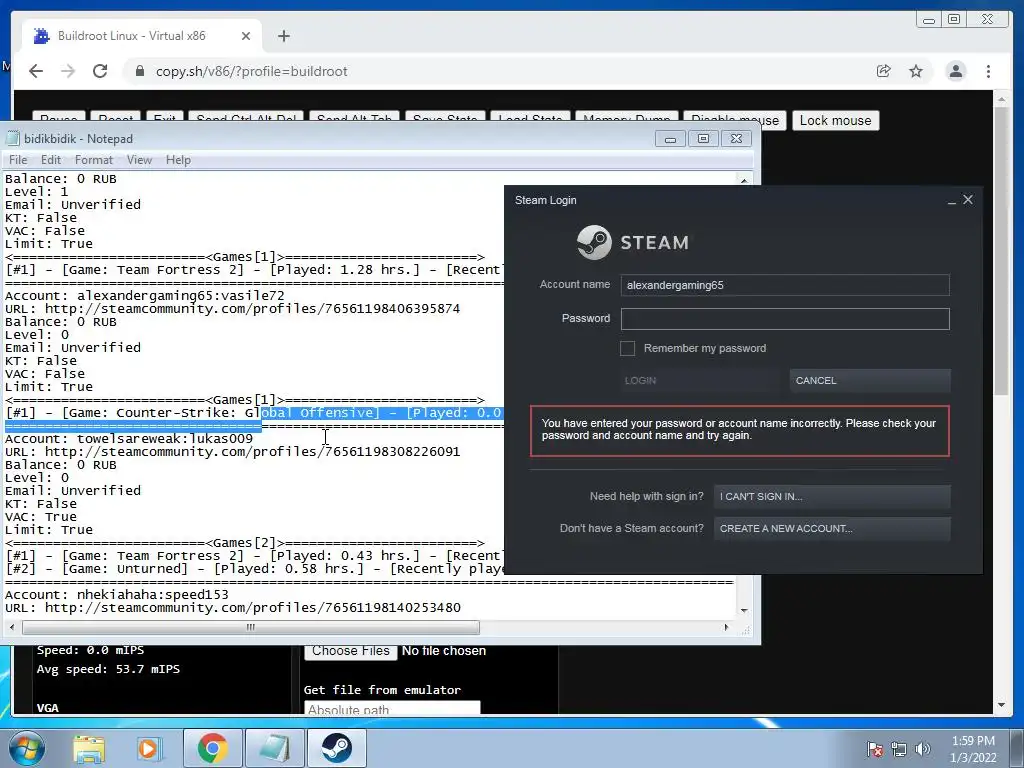
Task: Switch to Notepad in the taskbar
Action: tap(274, 748)
